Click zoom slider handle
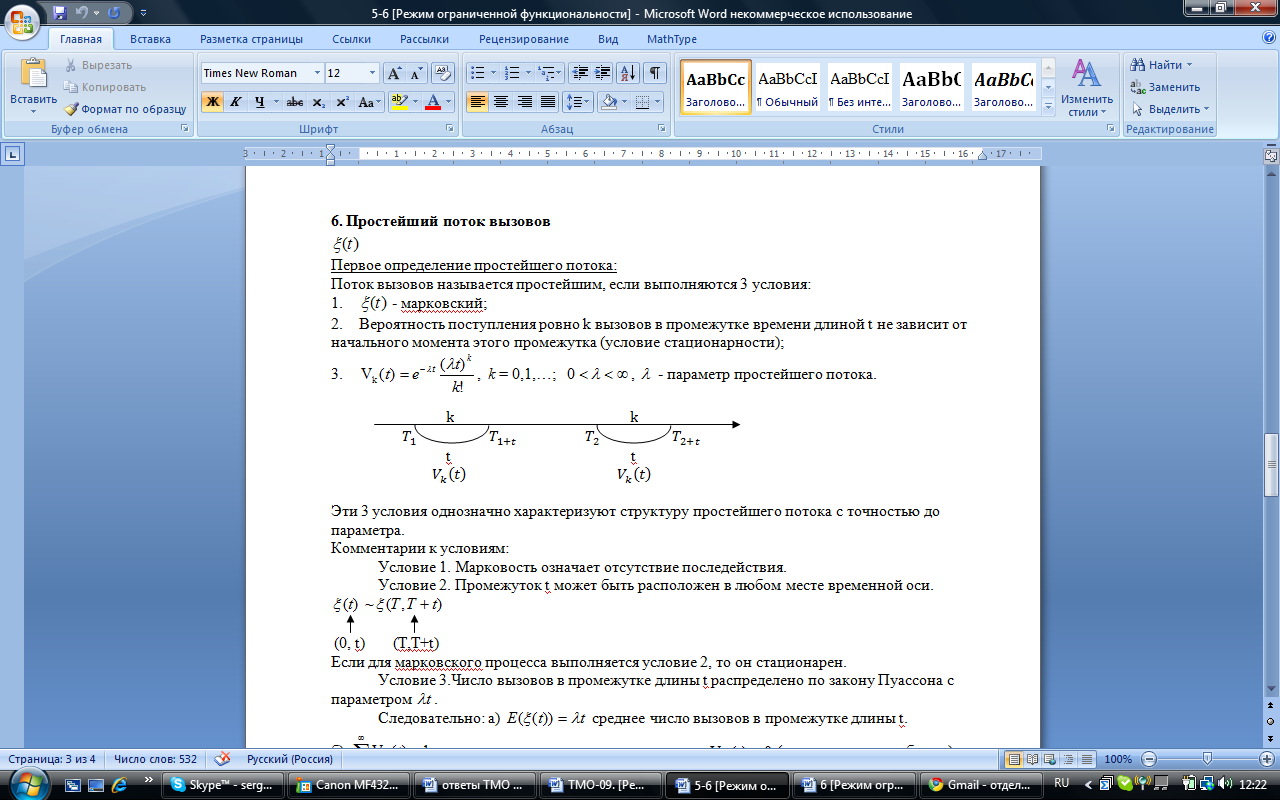Screen dimensions: 1280x800 (1207, 759)
